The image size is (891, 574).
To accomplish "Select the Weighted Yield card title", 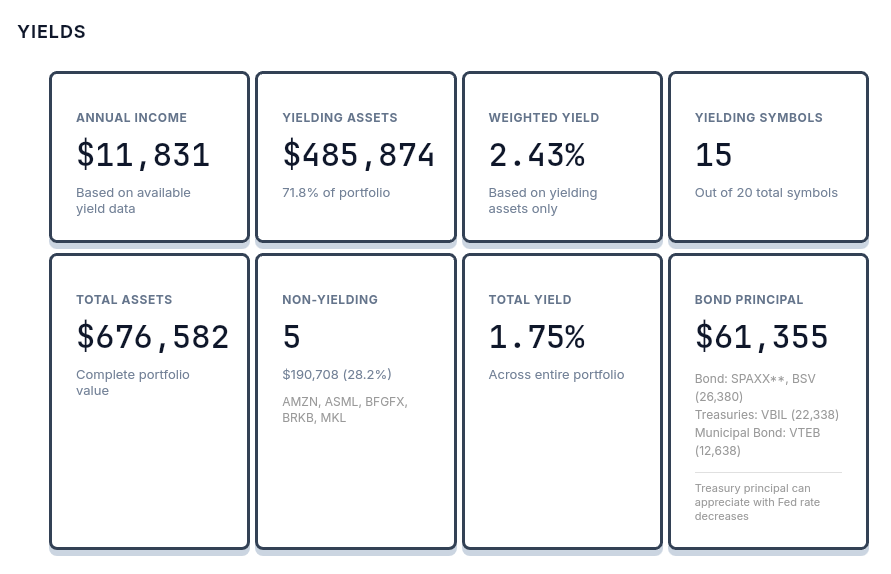I will point(544,118).
